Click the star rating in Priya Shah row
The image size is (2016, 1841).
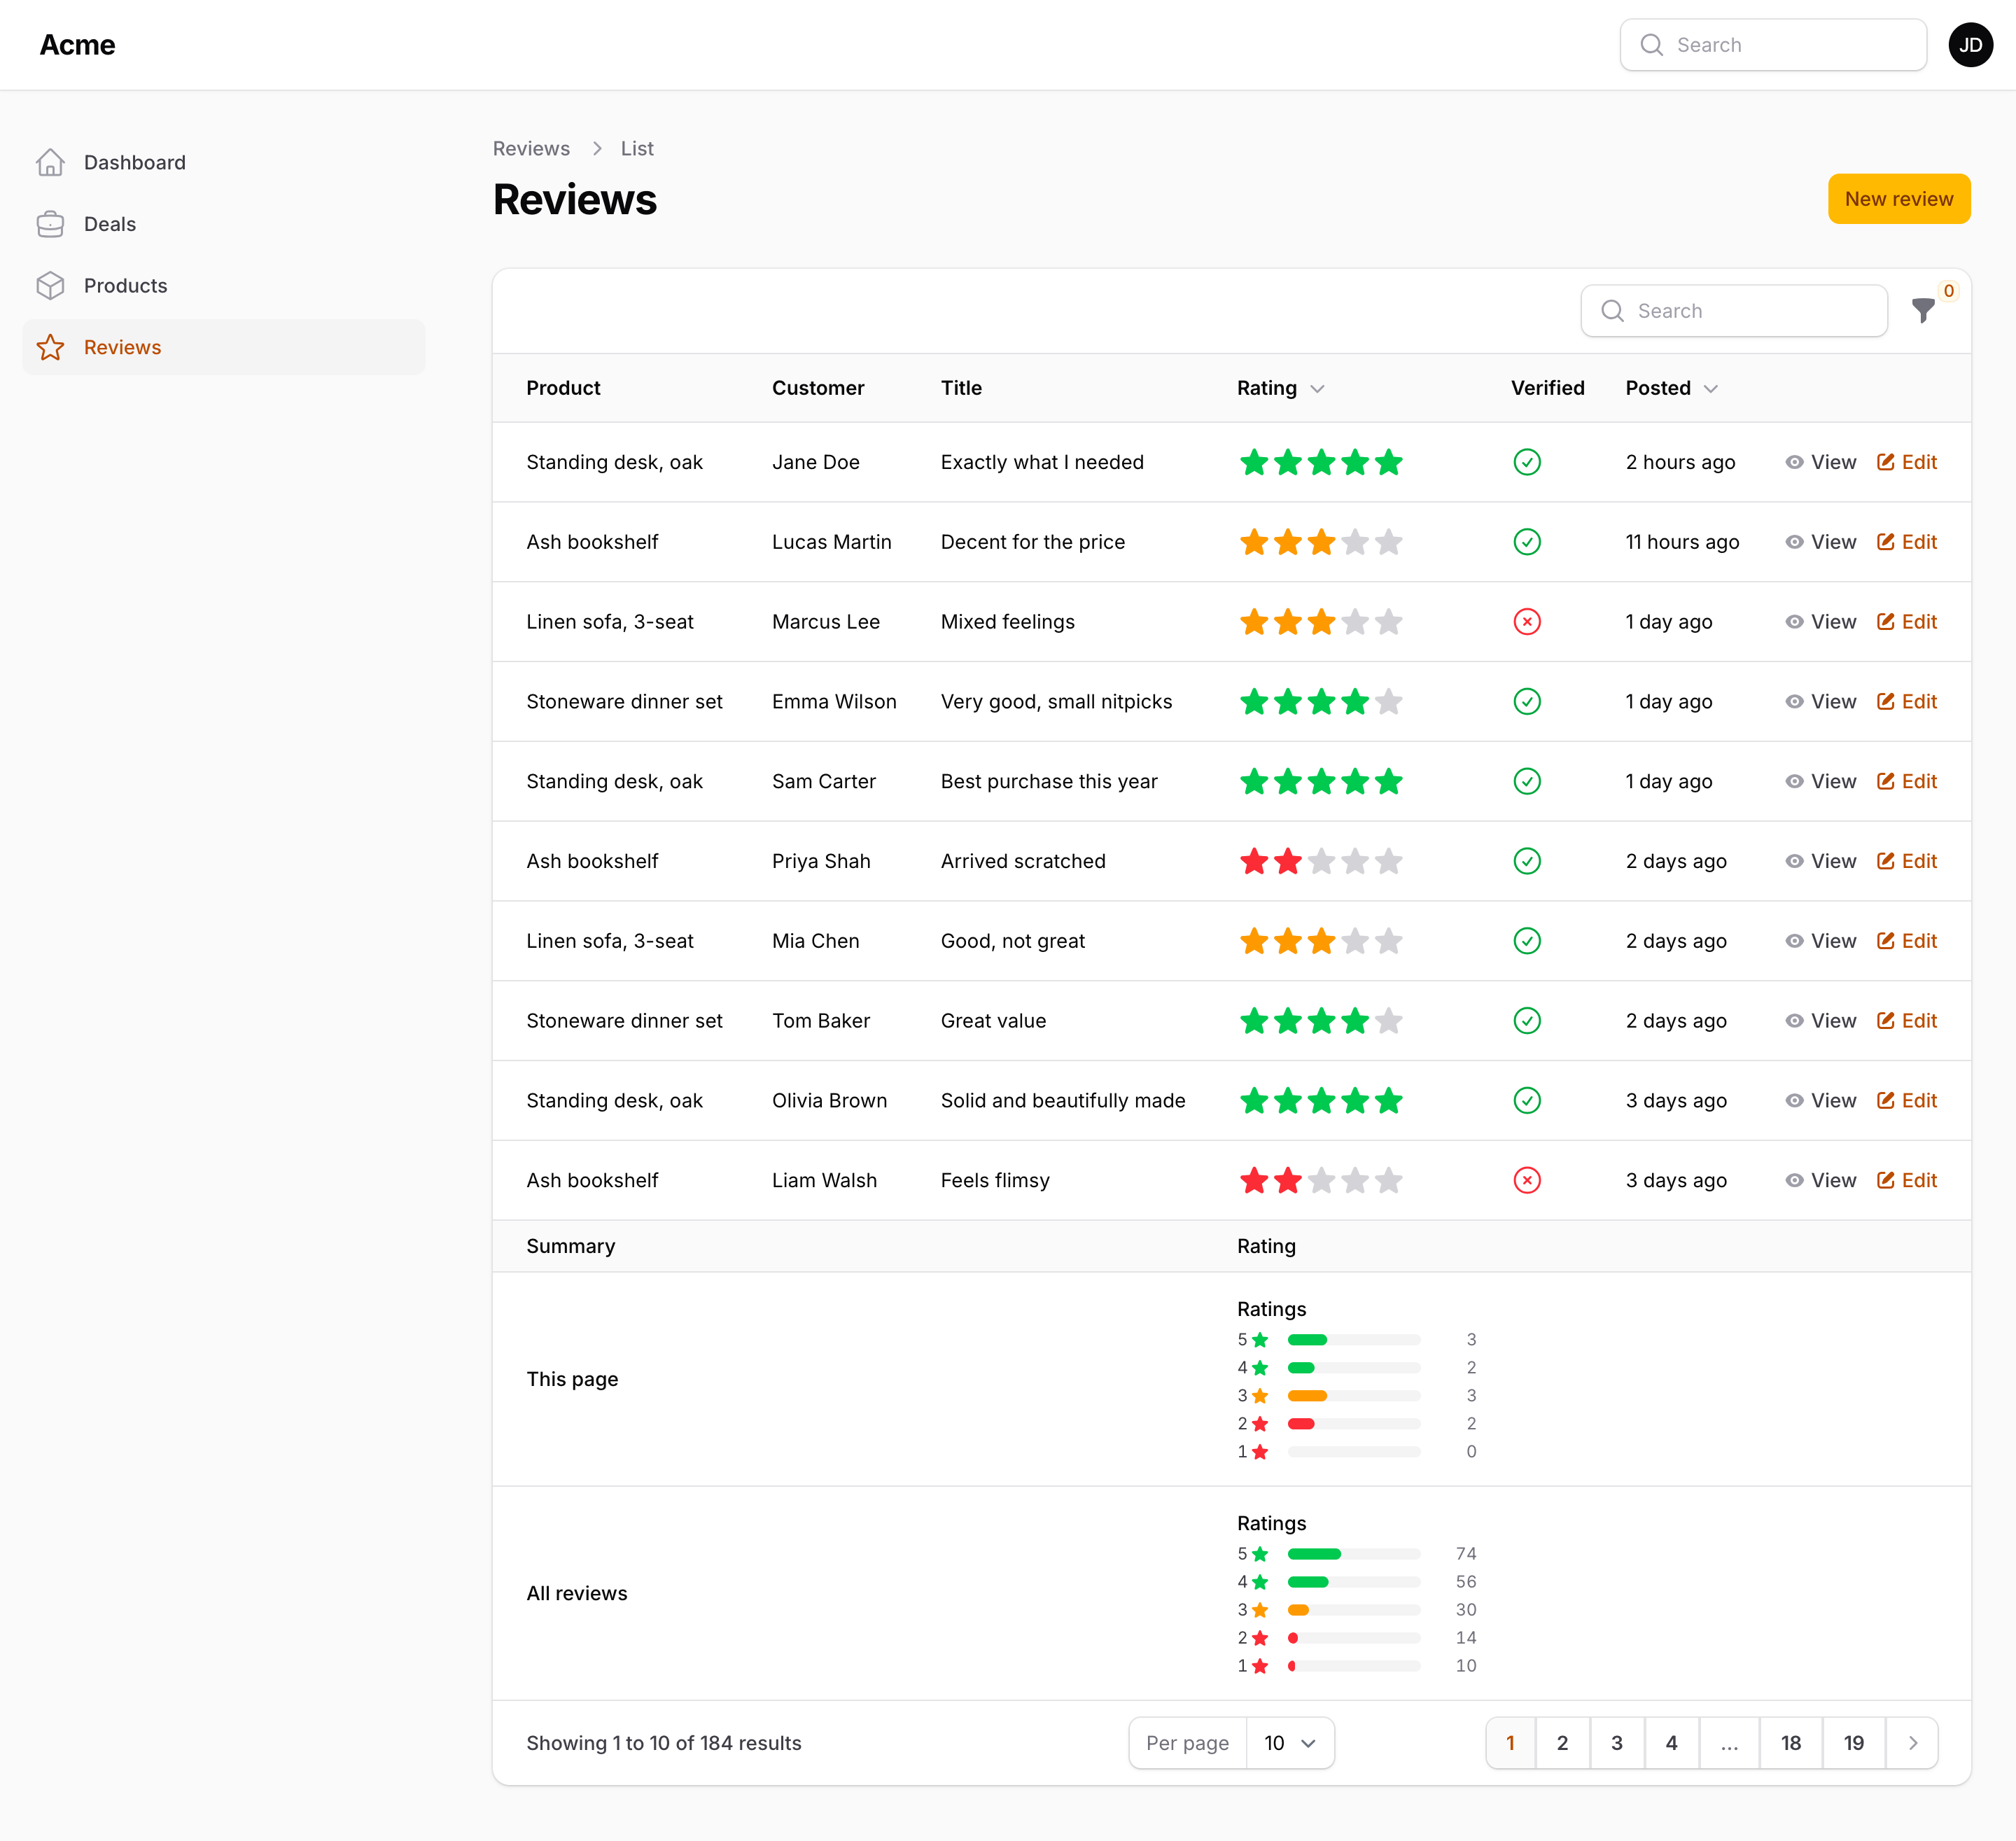coord(1321,861)
